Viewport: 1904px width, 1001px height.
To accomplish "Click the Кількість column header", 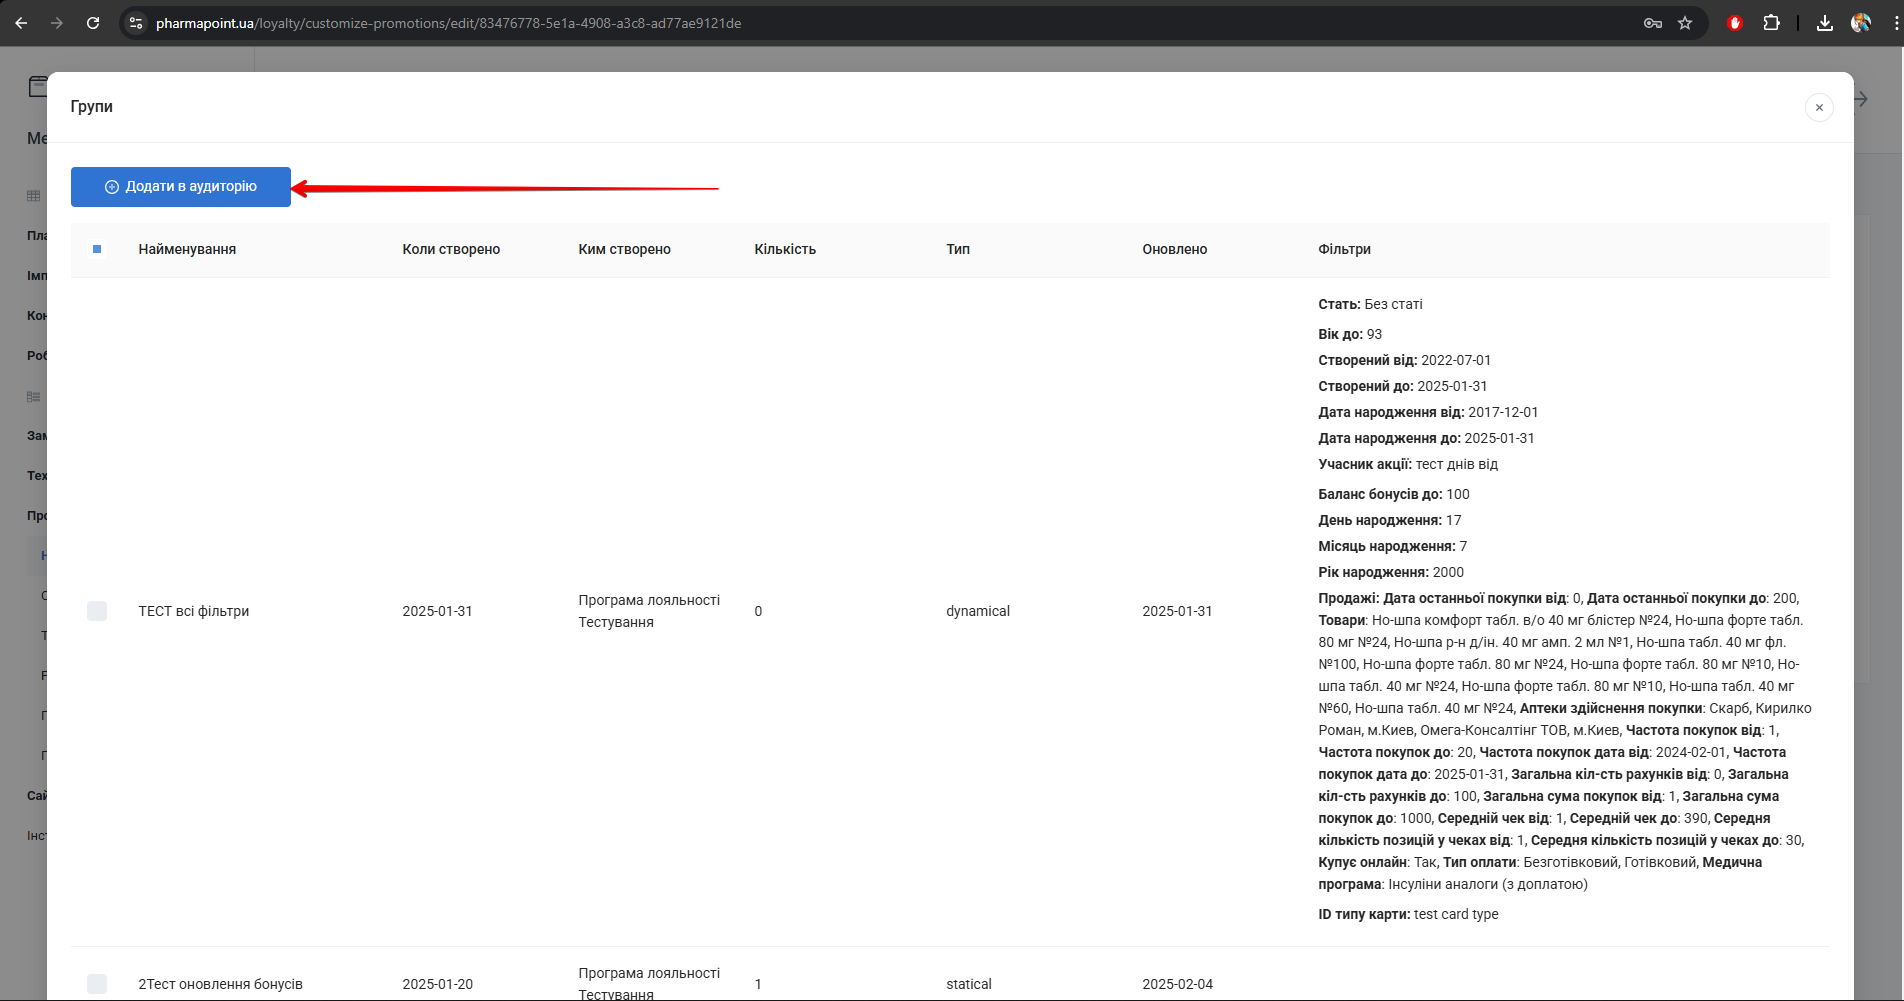I will pyautogui.click(x=785, y=249).
